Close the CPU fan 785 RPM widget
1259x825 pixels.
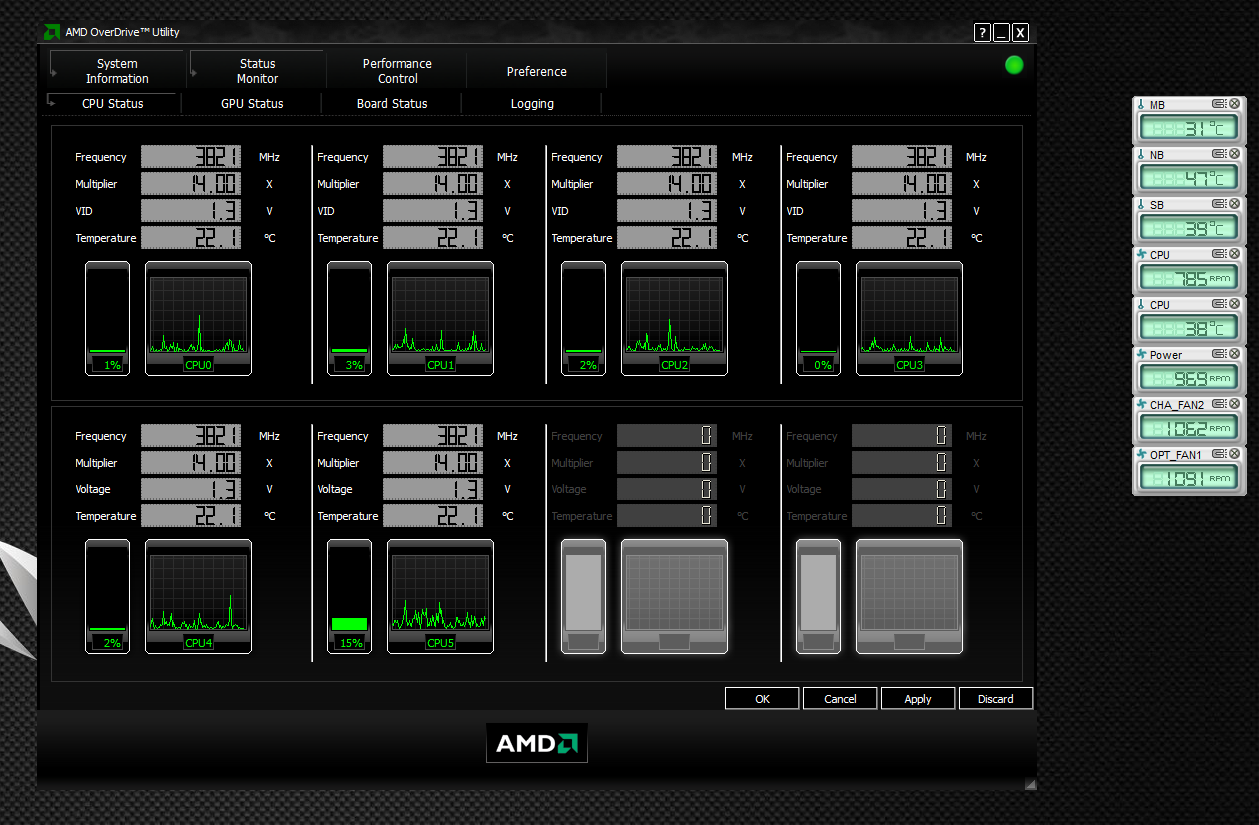click(1234, 254)
